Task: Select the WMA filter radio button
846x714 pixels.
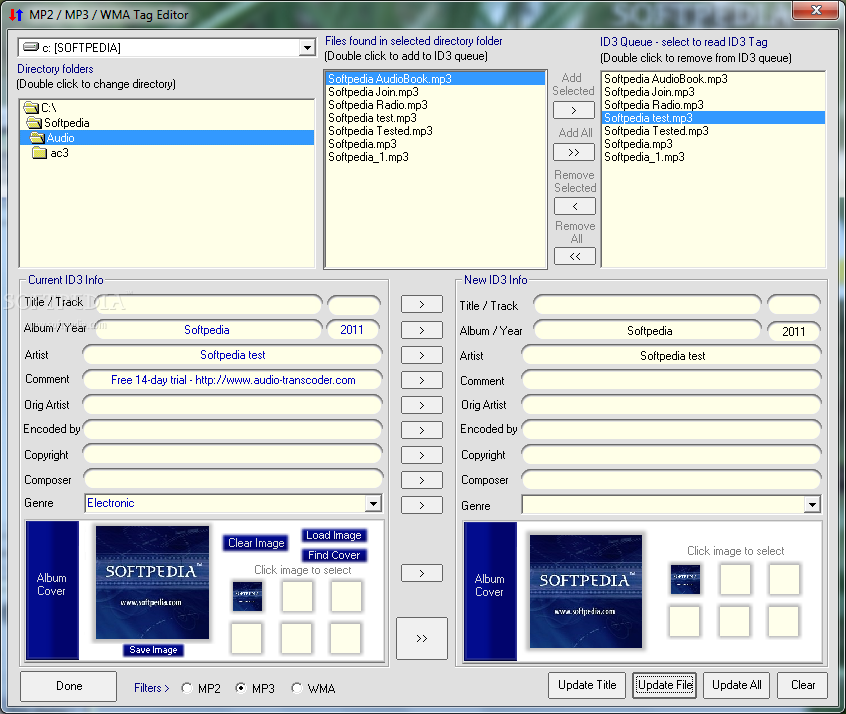Action: point(296,688)
